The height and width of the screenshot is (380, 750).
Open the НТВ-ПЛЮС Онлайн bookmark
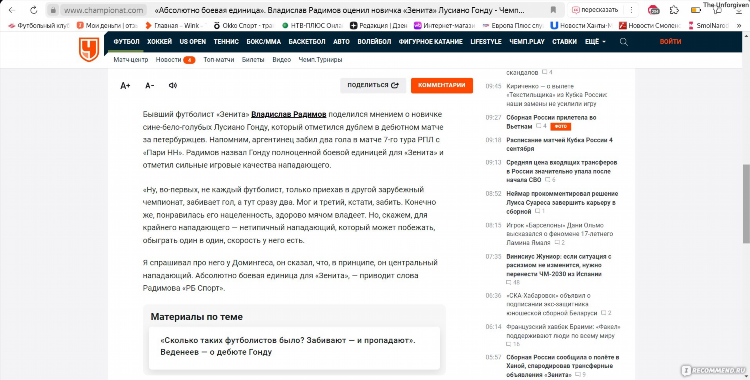click(312, 25)
